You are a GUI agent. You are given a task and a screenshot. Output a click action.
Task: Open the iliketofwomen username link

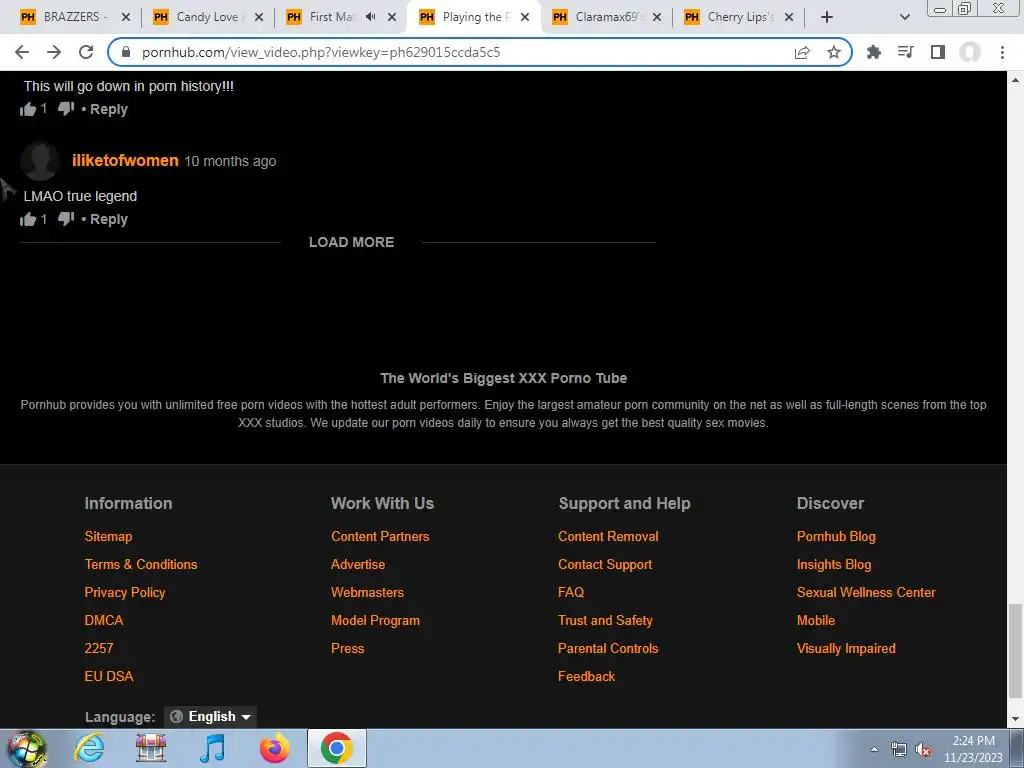[x=125, y=161]
